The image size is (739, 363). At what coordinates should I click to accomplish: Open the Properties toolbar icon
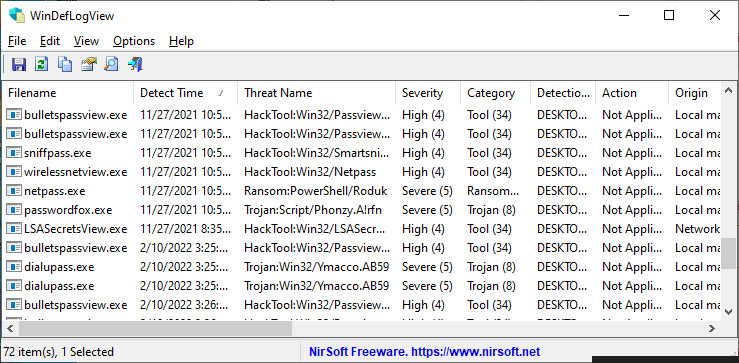click(88, 65)
